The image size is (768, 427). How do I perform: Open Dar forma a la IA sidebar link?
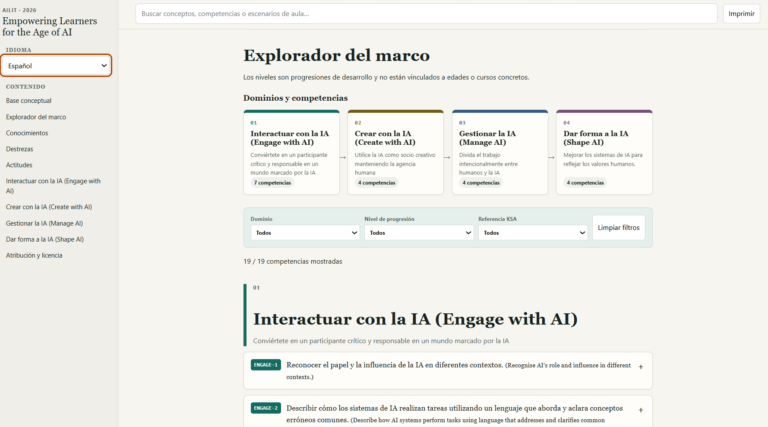point(45,239)
